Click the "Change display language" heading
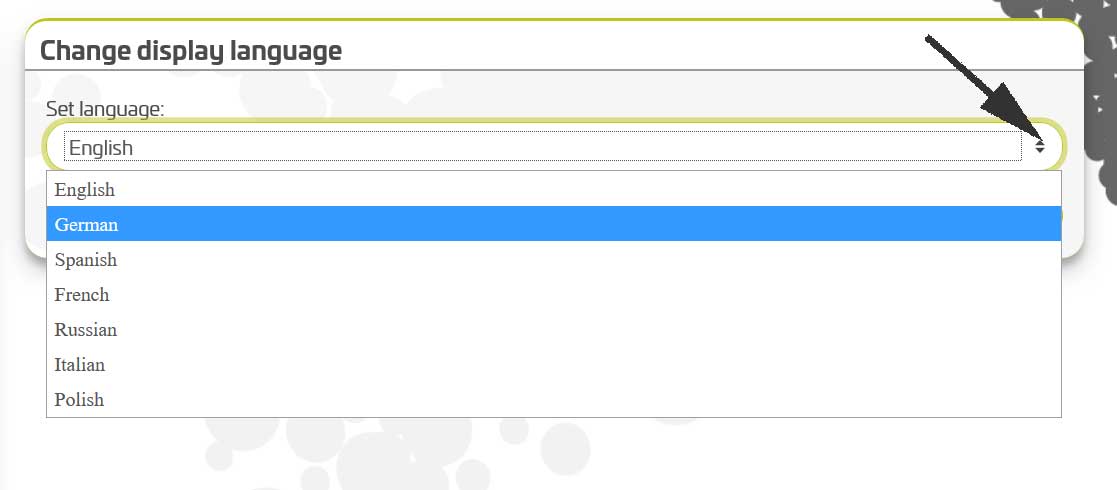This screenshot has width=1117, height=490. 191,51
